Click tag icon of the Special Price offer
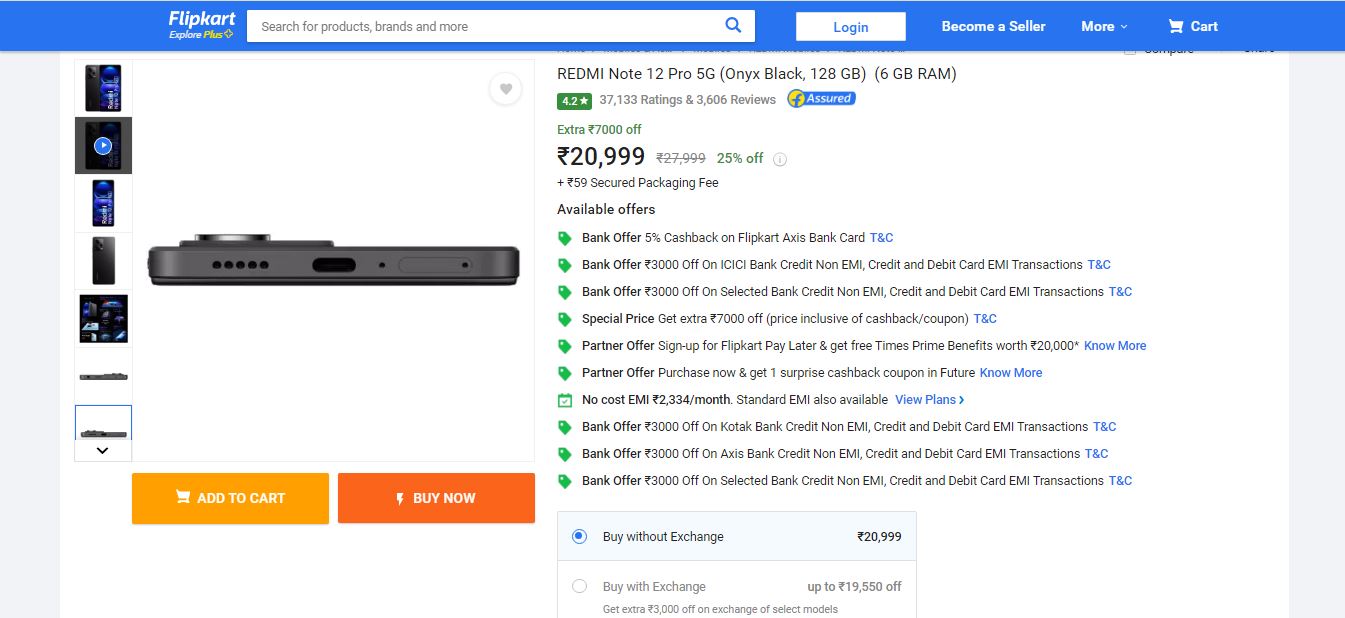The image size is (1345, 618). (564, 319)
